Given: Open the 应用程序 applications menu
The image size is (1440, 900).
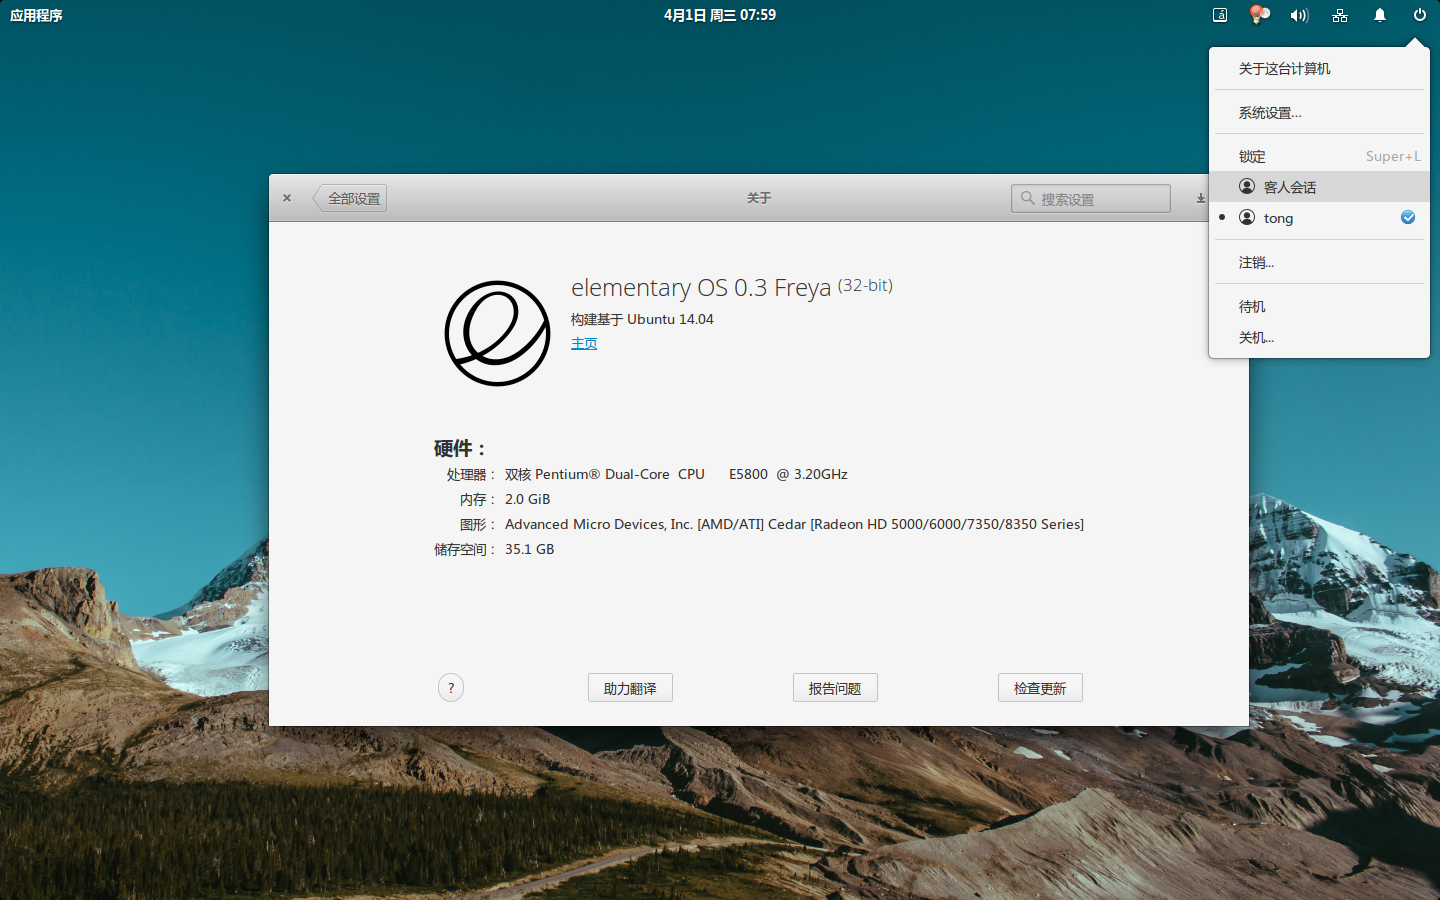Looking at the screenshot, I should [36, 15].
